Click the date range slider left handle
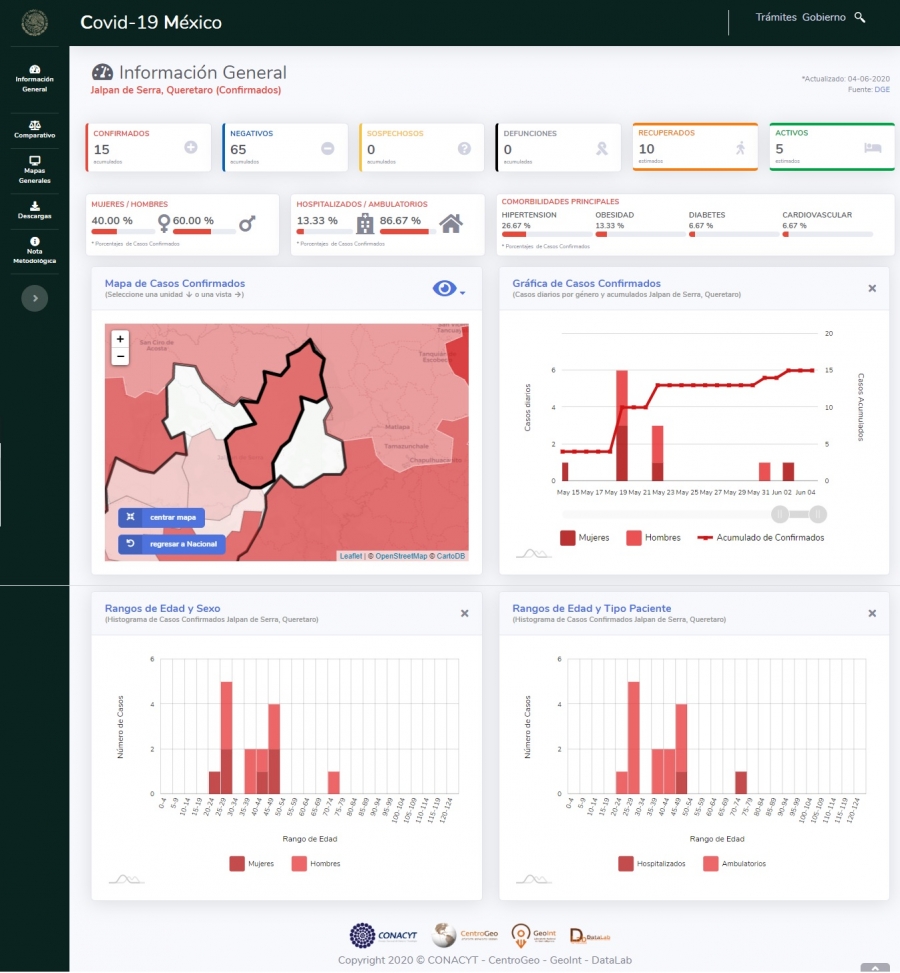900x973 pixels. (779, 514)
